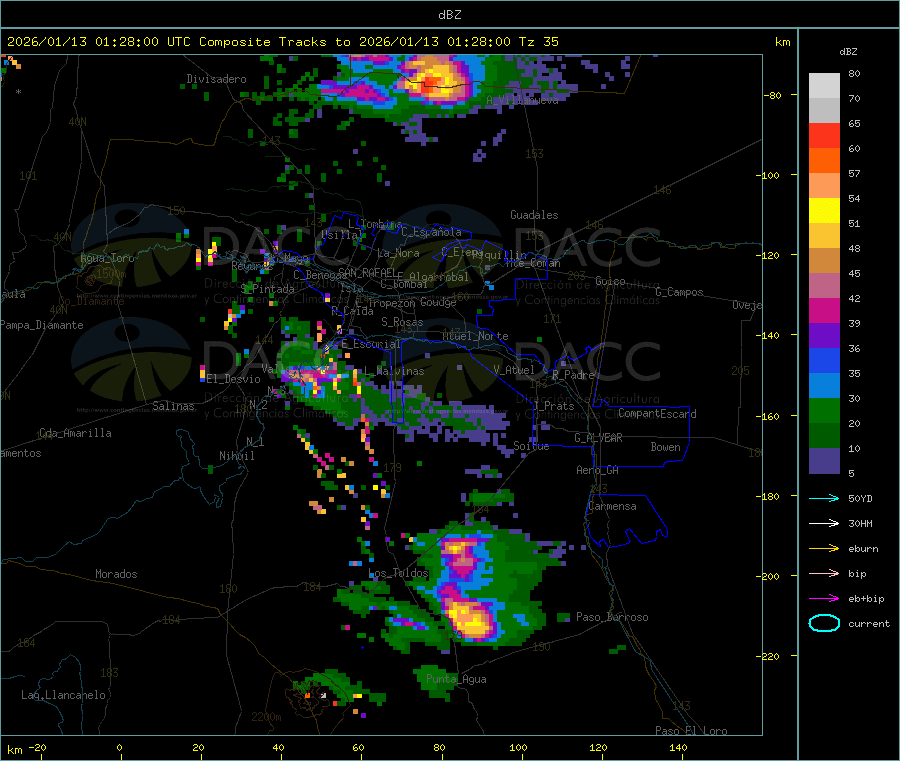Click the 'Bowen' map label

[665, 447]
